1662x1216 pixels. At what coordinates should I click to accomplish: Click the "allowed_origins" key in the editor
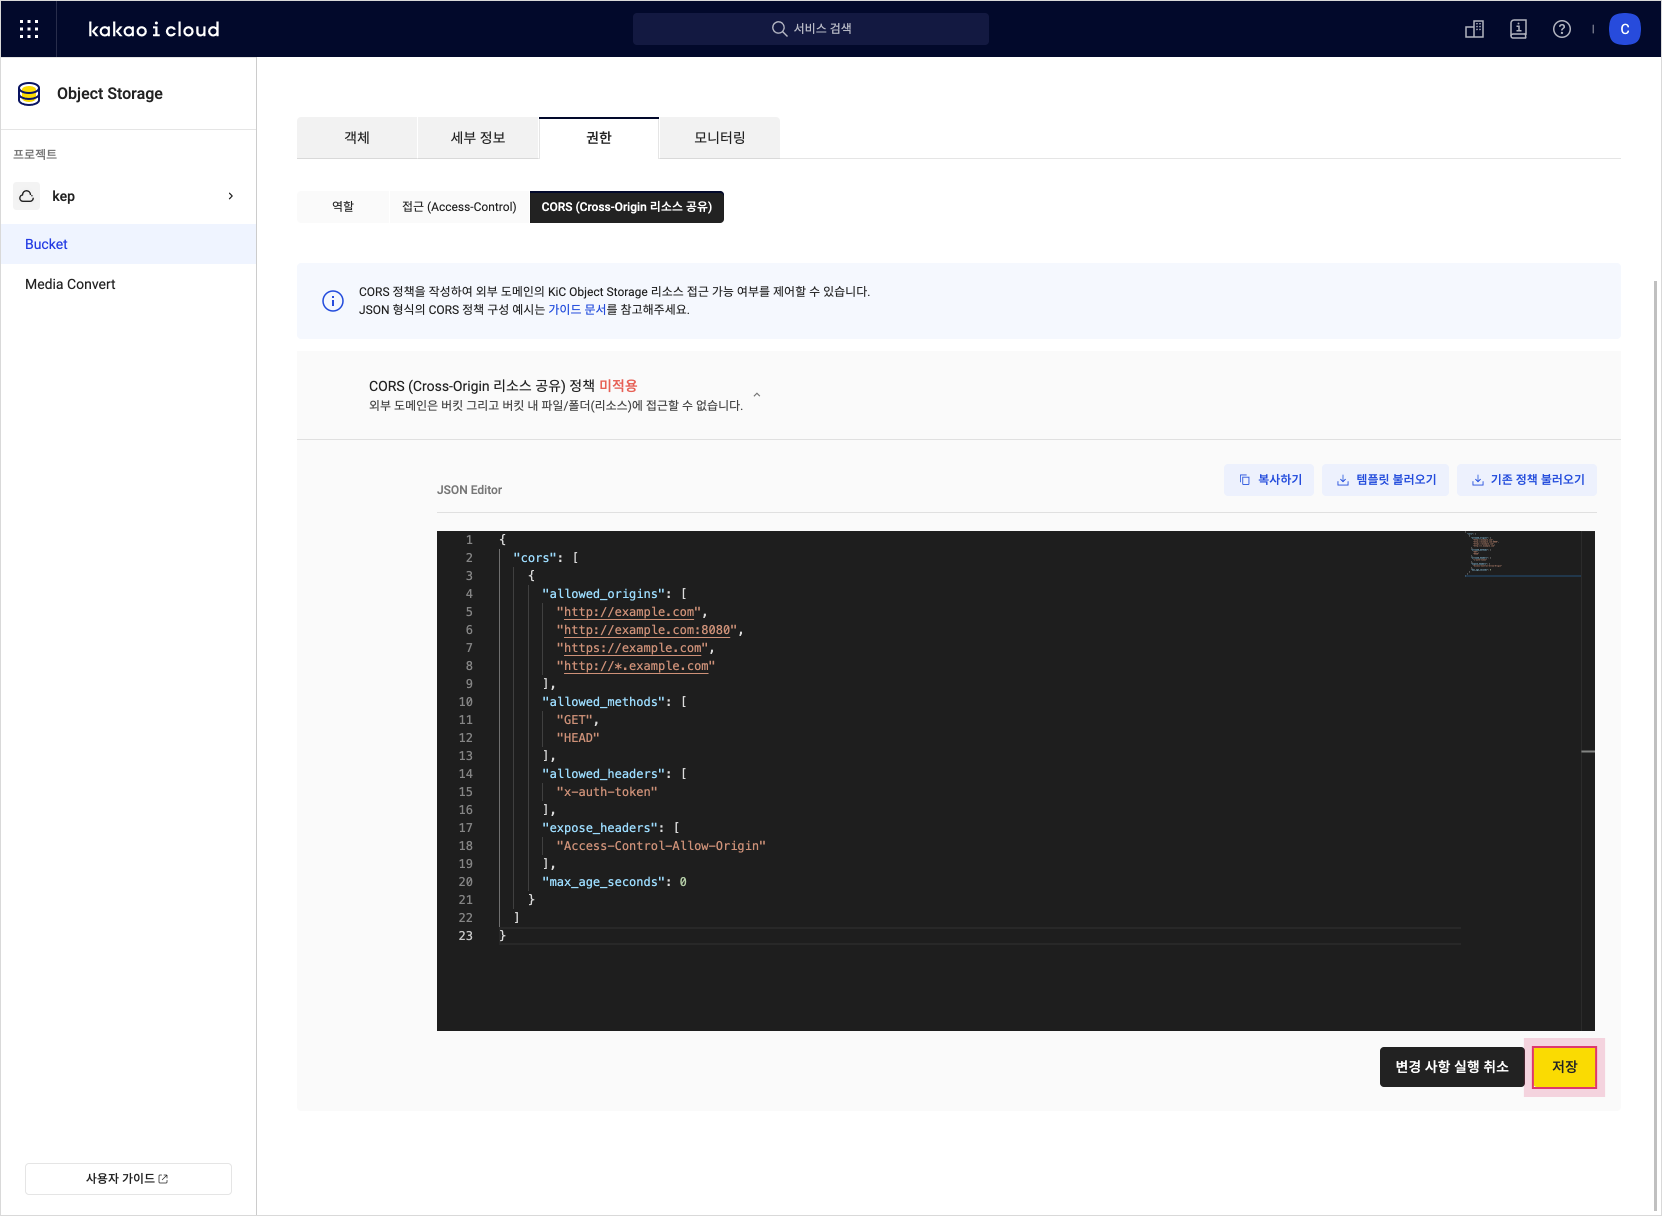tap(603, 594)
